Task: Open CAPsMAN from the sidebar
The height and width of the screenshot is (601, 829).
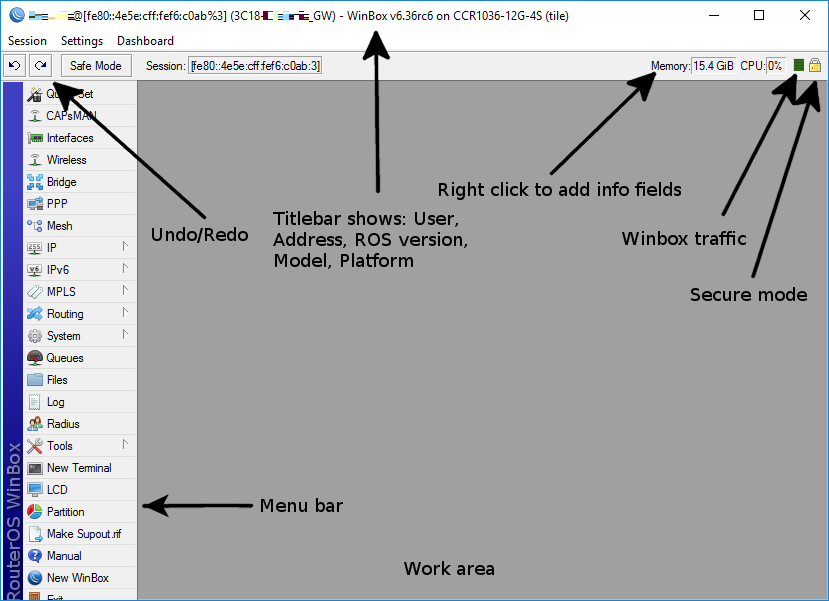Action: tap(80, 116)
